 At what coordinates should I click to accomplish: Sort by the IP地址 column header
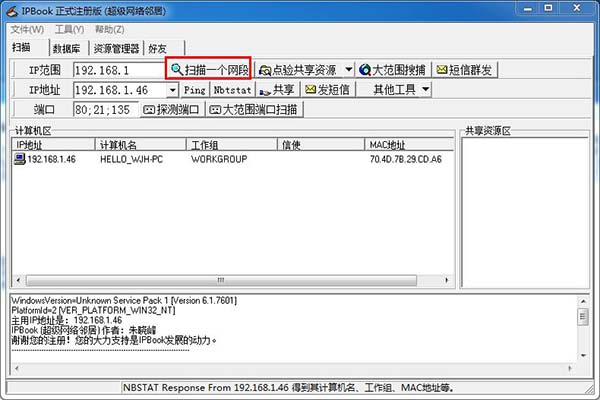coord(53,145)
